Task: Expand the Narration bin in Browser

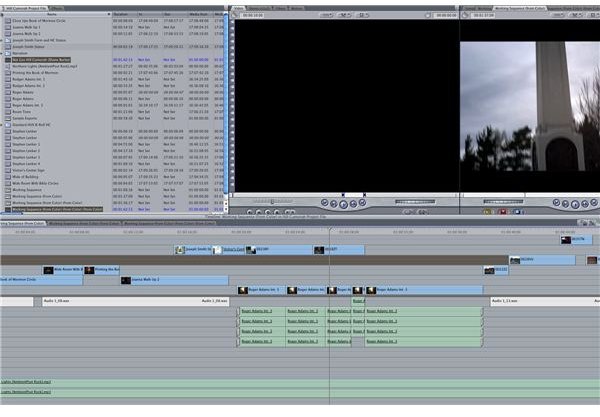Action: (2, 53)
